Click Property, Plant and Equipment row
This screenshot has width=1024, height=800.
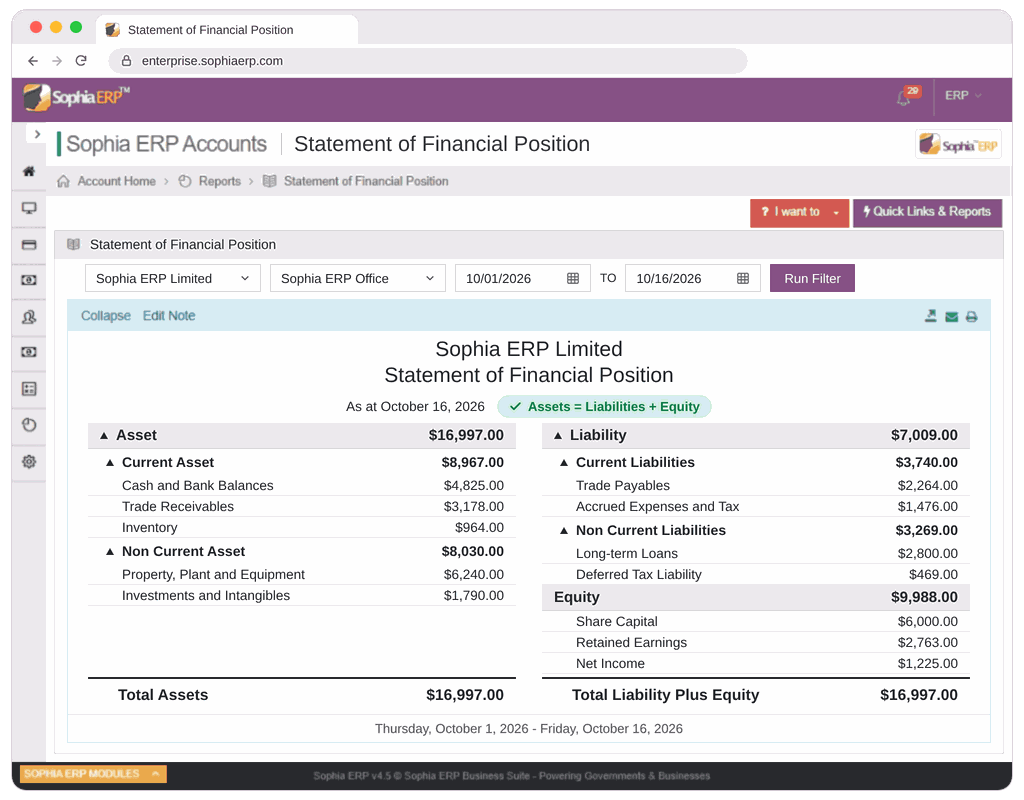[302, 574]
